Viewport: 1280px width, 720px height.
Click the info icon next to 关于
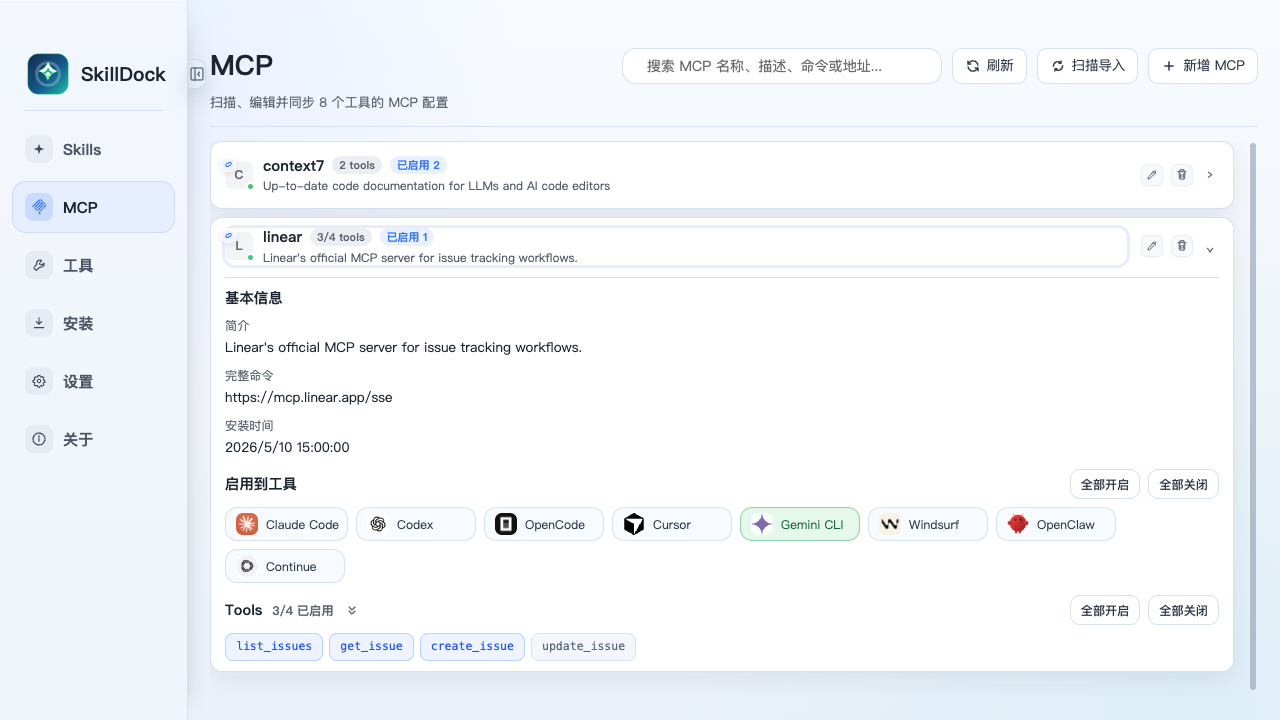click(39, 439)
